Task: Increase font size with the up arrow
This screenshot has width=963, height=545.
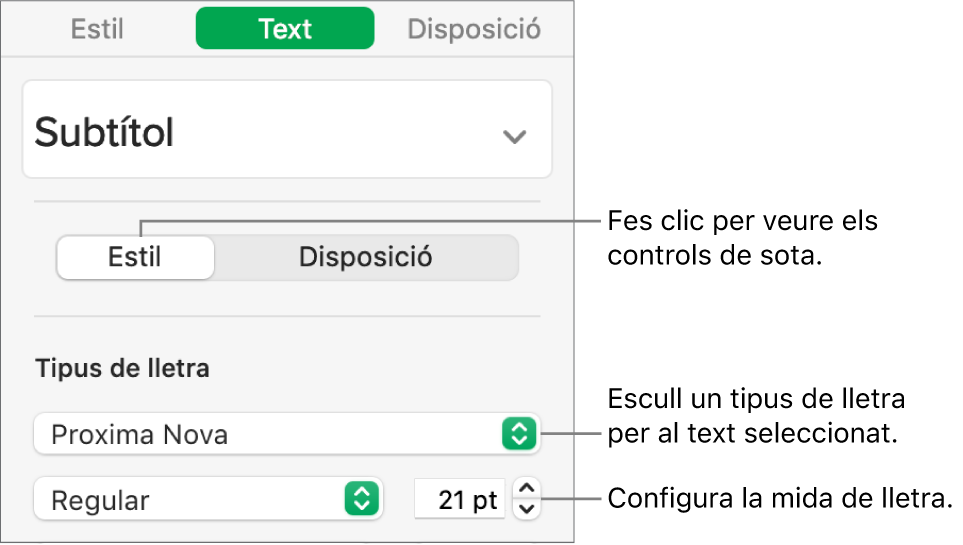Action: coord(529,487)
